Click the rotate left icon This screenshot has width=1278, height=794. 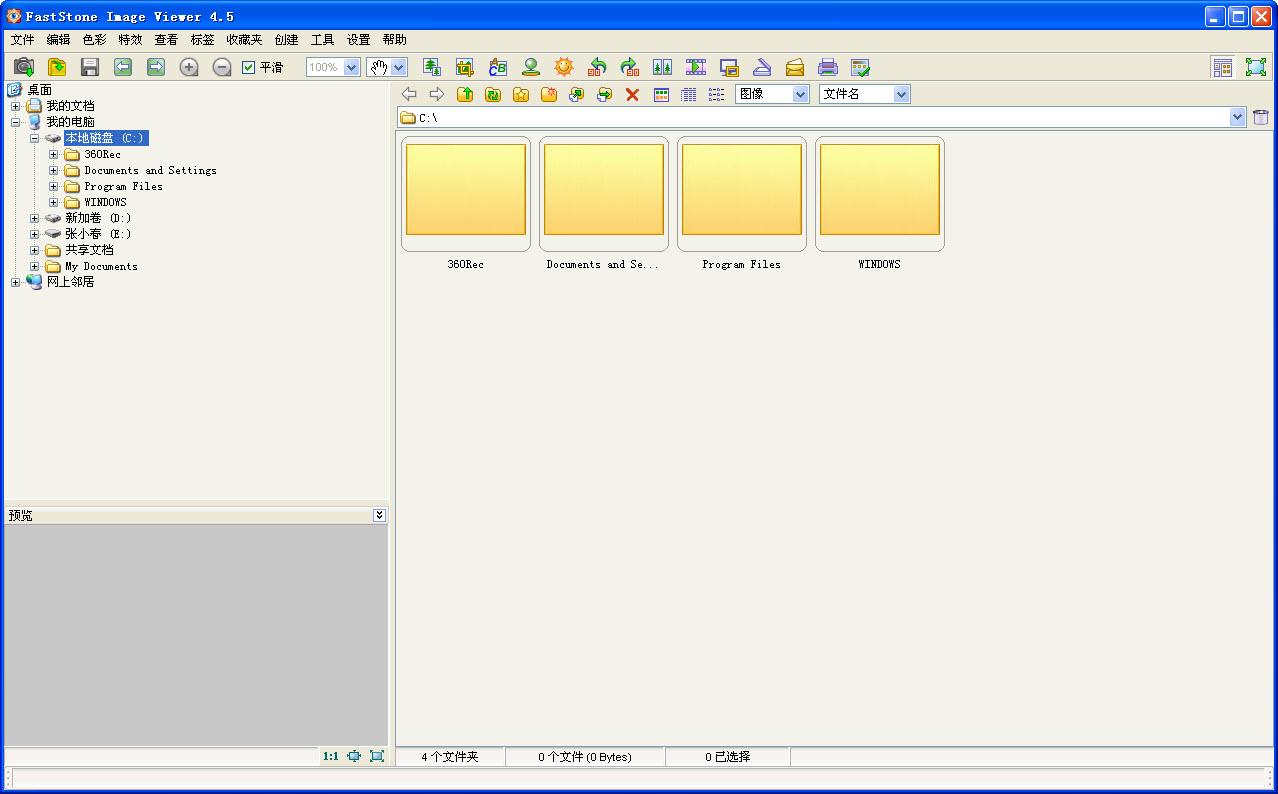point(597,67)
